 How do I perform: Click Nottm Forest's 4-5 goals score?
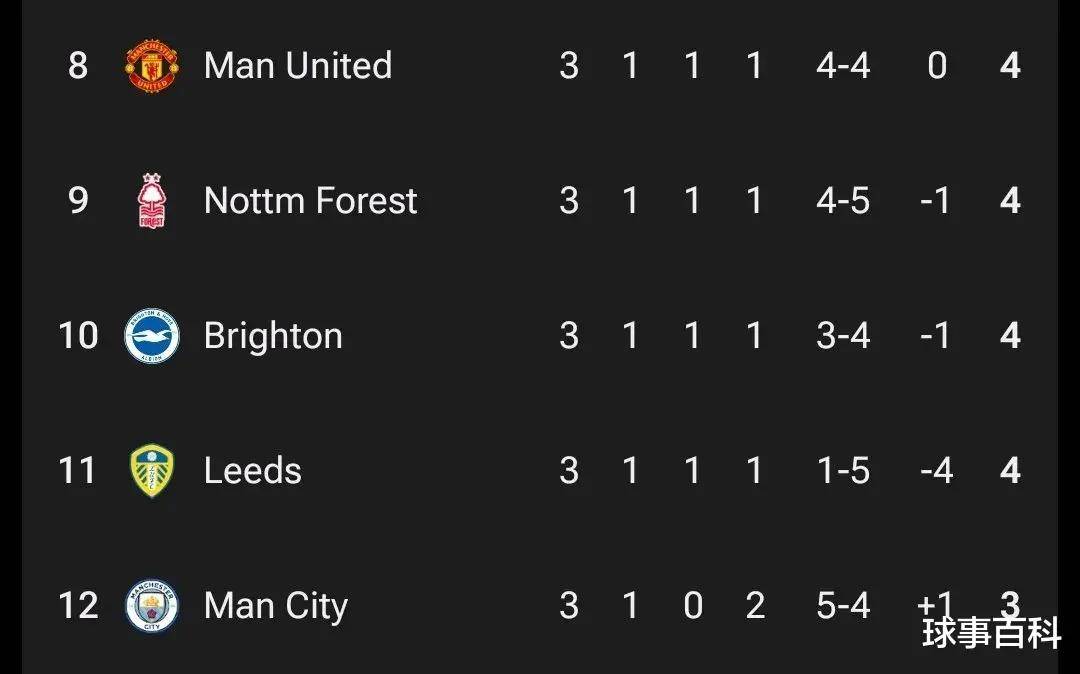[842, 201]
